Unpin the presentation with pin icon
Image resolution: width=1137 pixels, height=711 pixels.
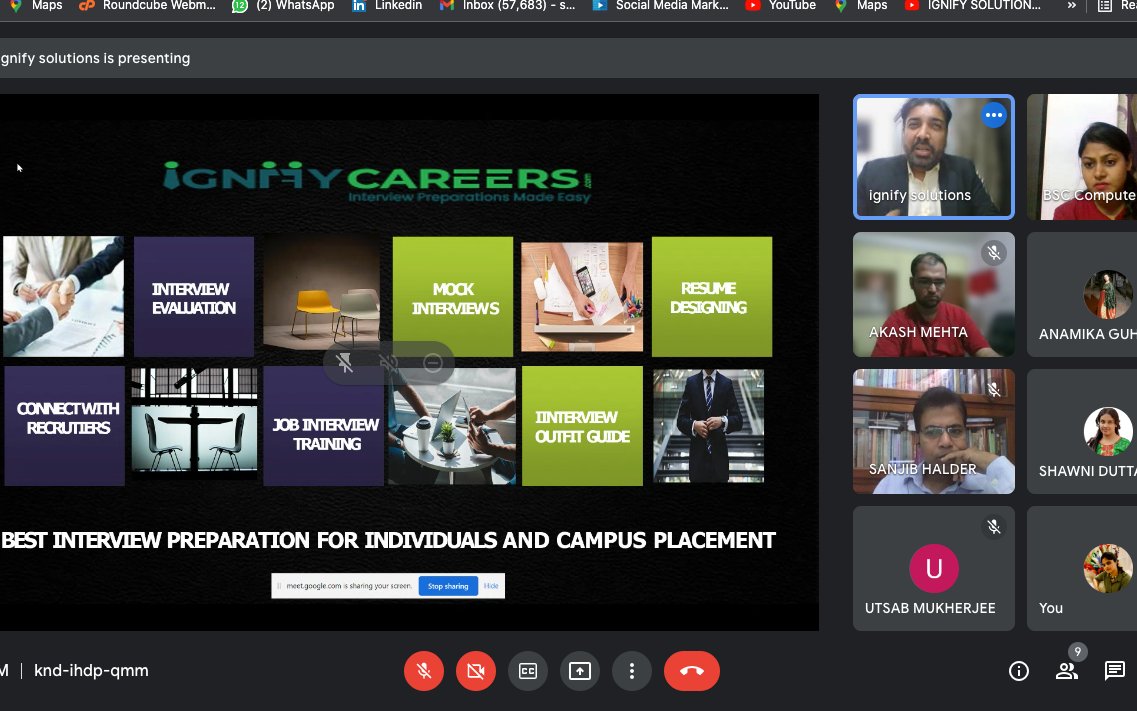(x=345, y=362)
